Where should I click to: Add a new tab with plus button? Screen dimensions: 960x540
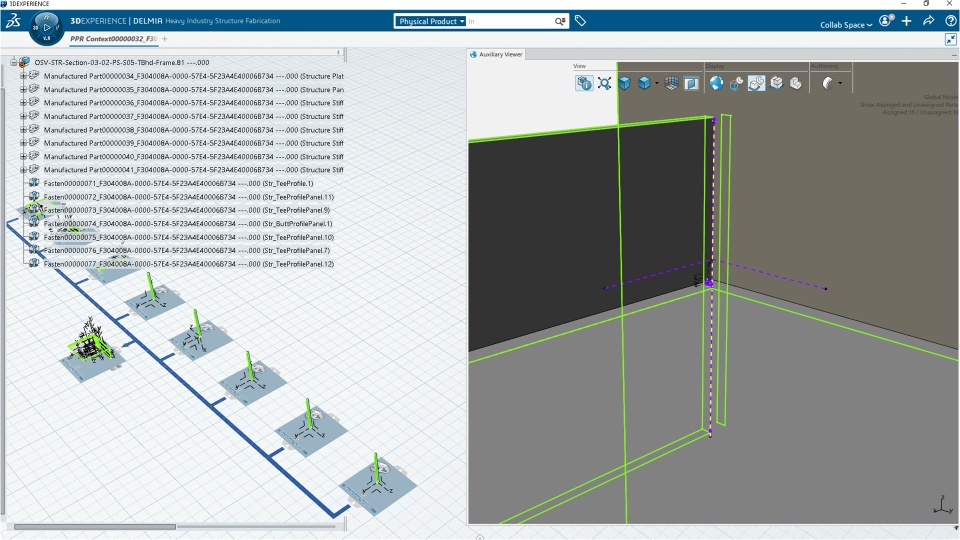click(x=164, y=39)
